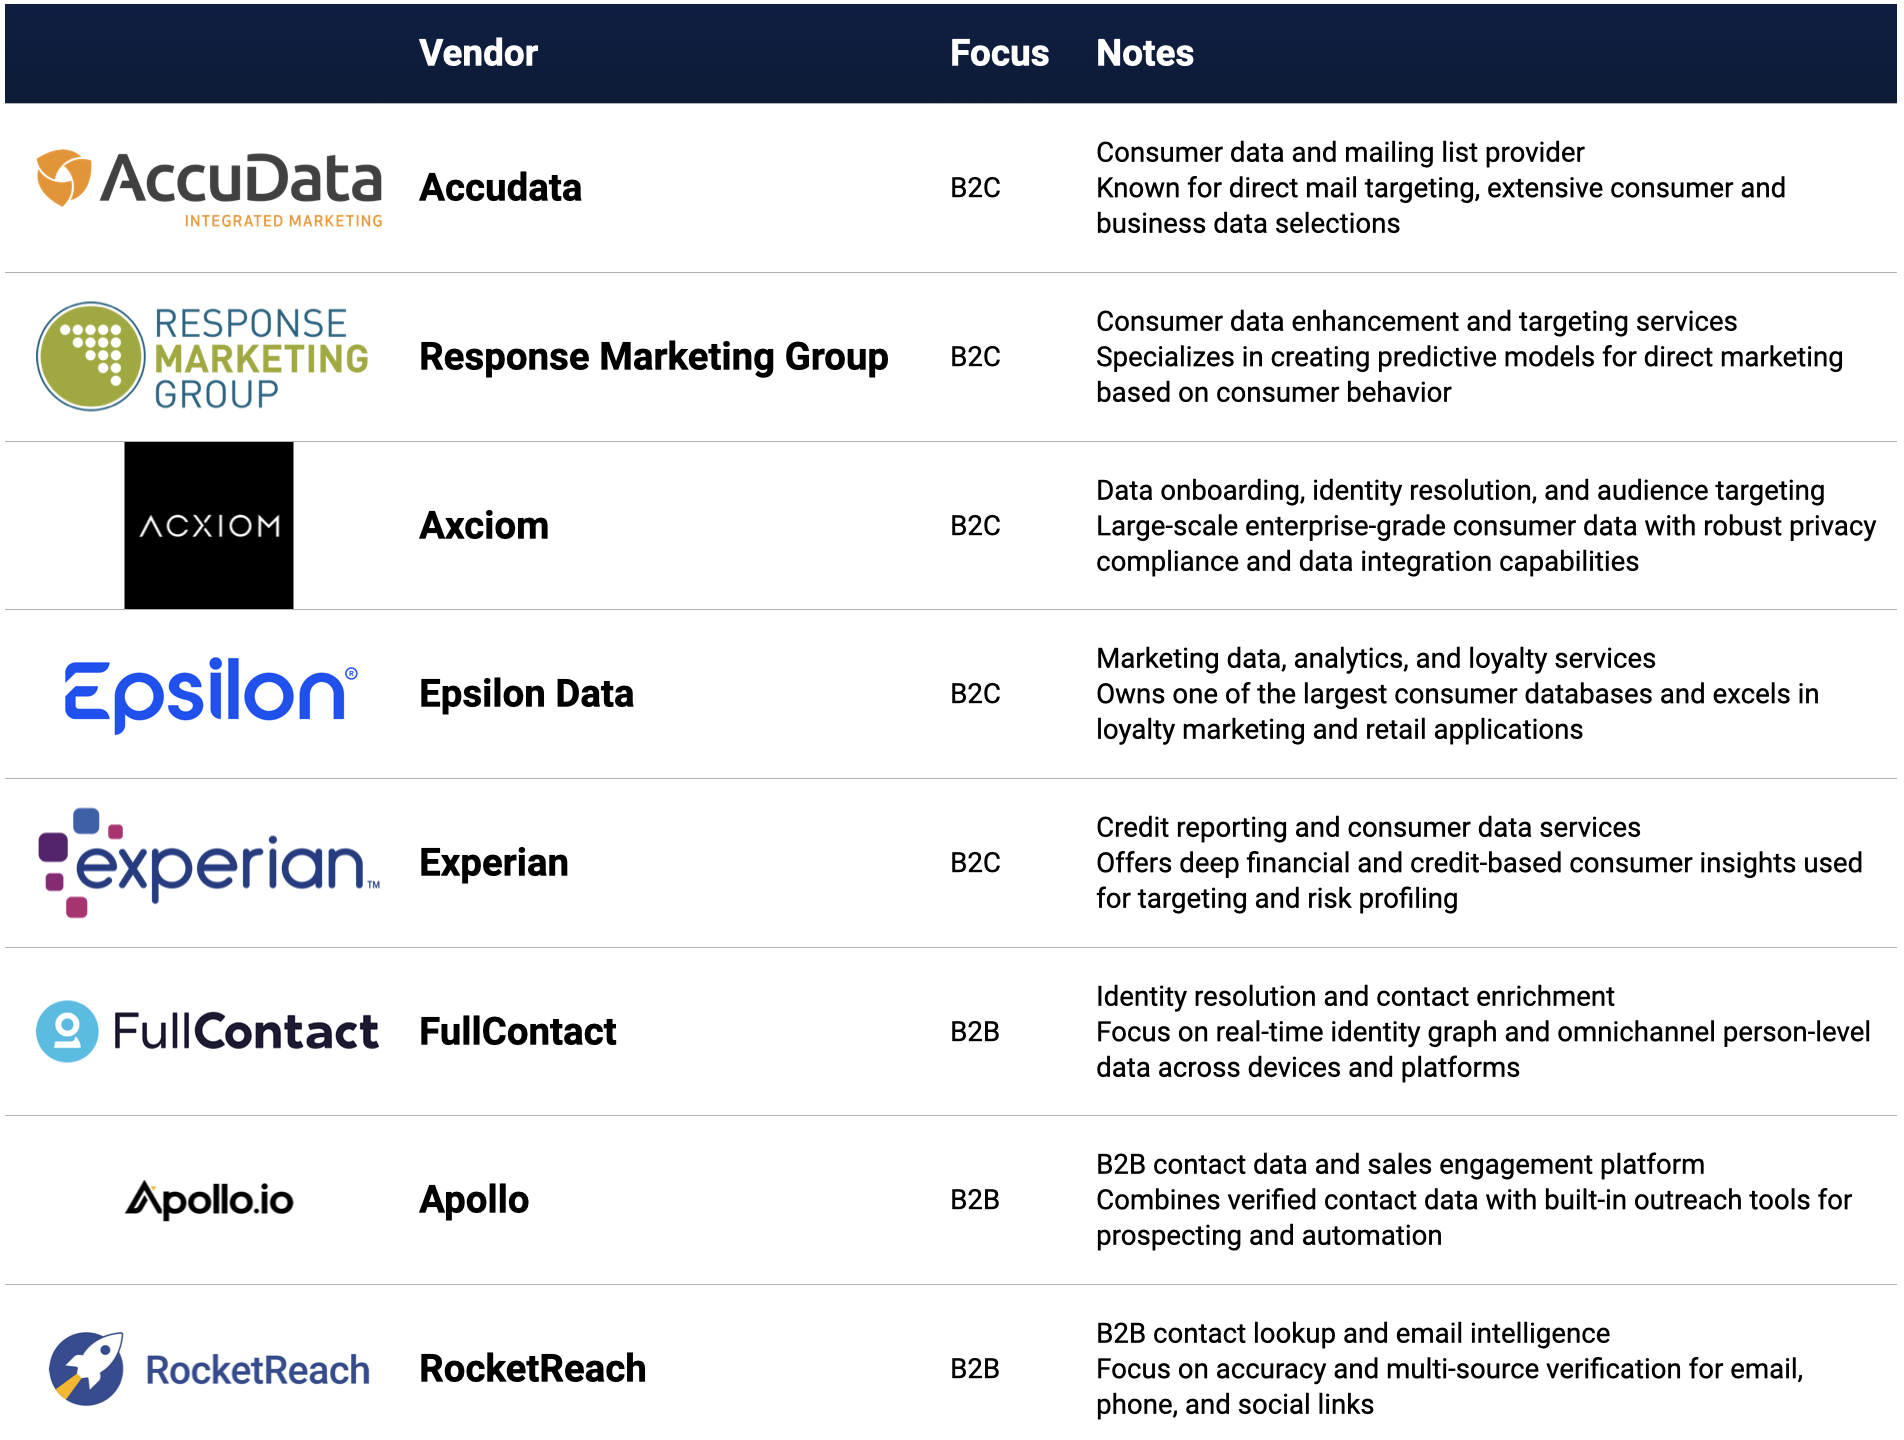The height and width of the screenshot is (1440, 1904).
Task: Click the Response Marketing Group logo
Action: 203,357
